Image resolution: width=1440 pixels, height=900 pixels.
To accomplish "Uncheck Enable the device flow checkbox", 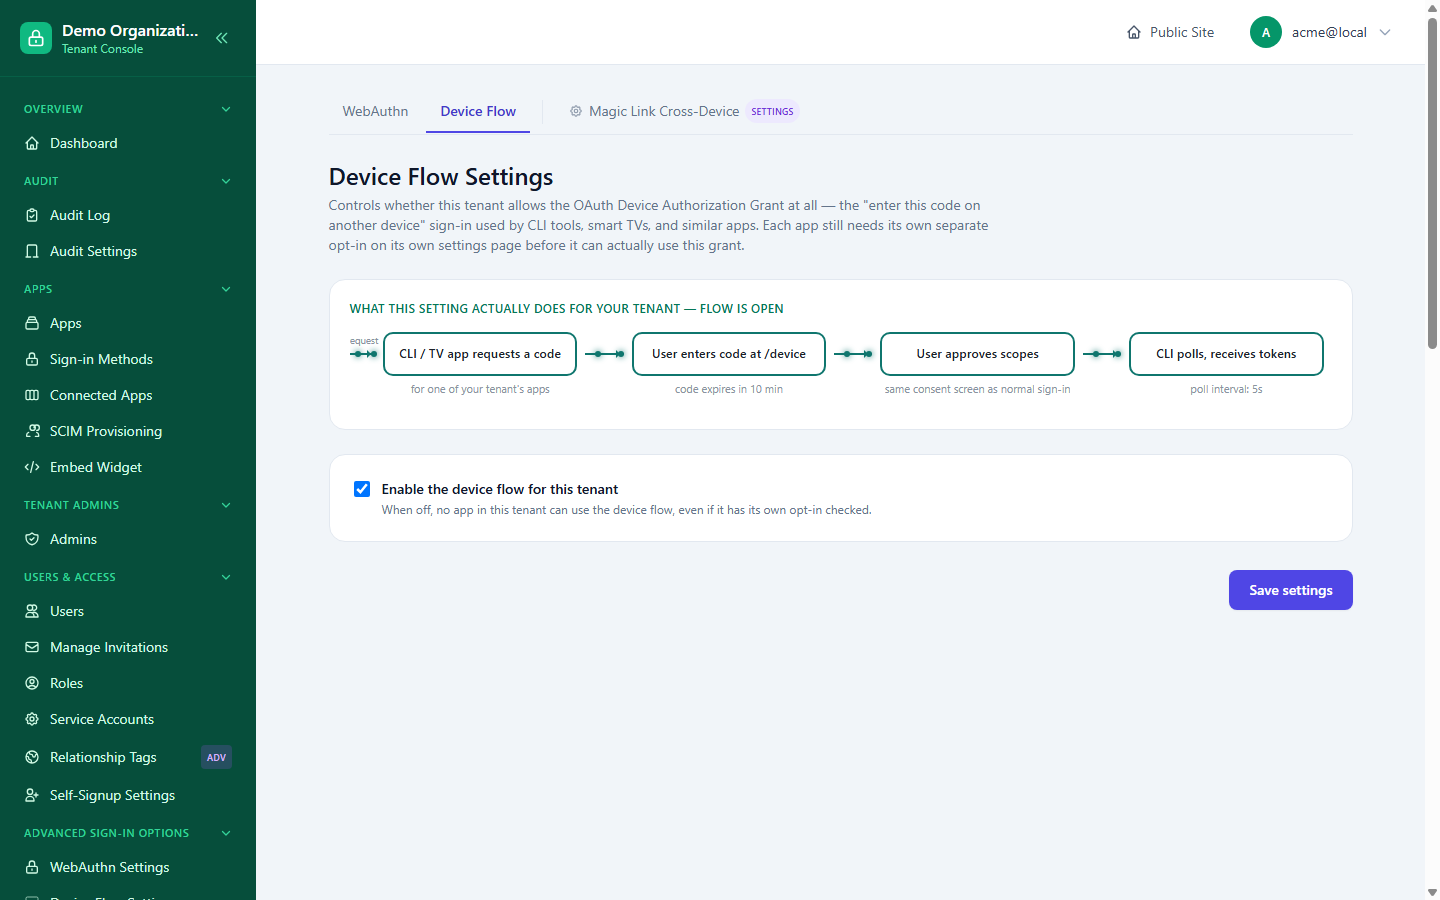I will click(362, 489).
